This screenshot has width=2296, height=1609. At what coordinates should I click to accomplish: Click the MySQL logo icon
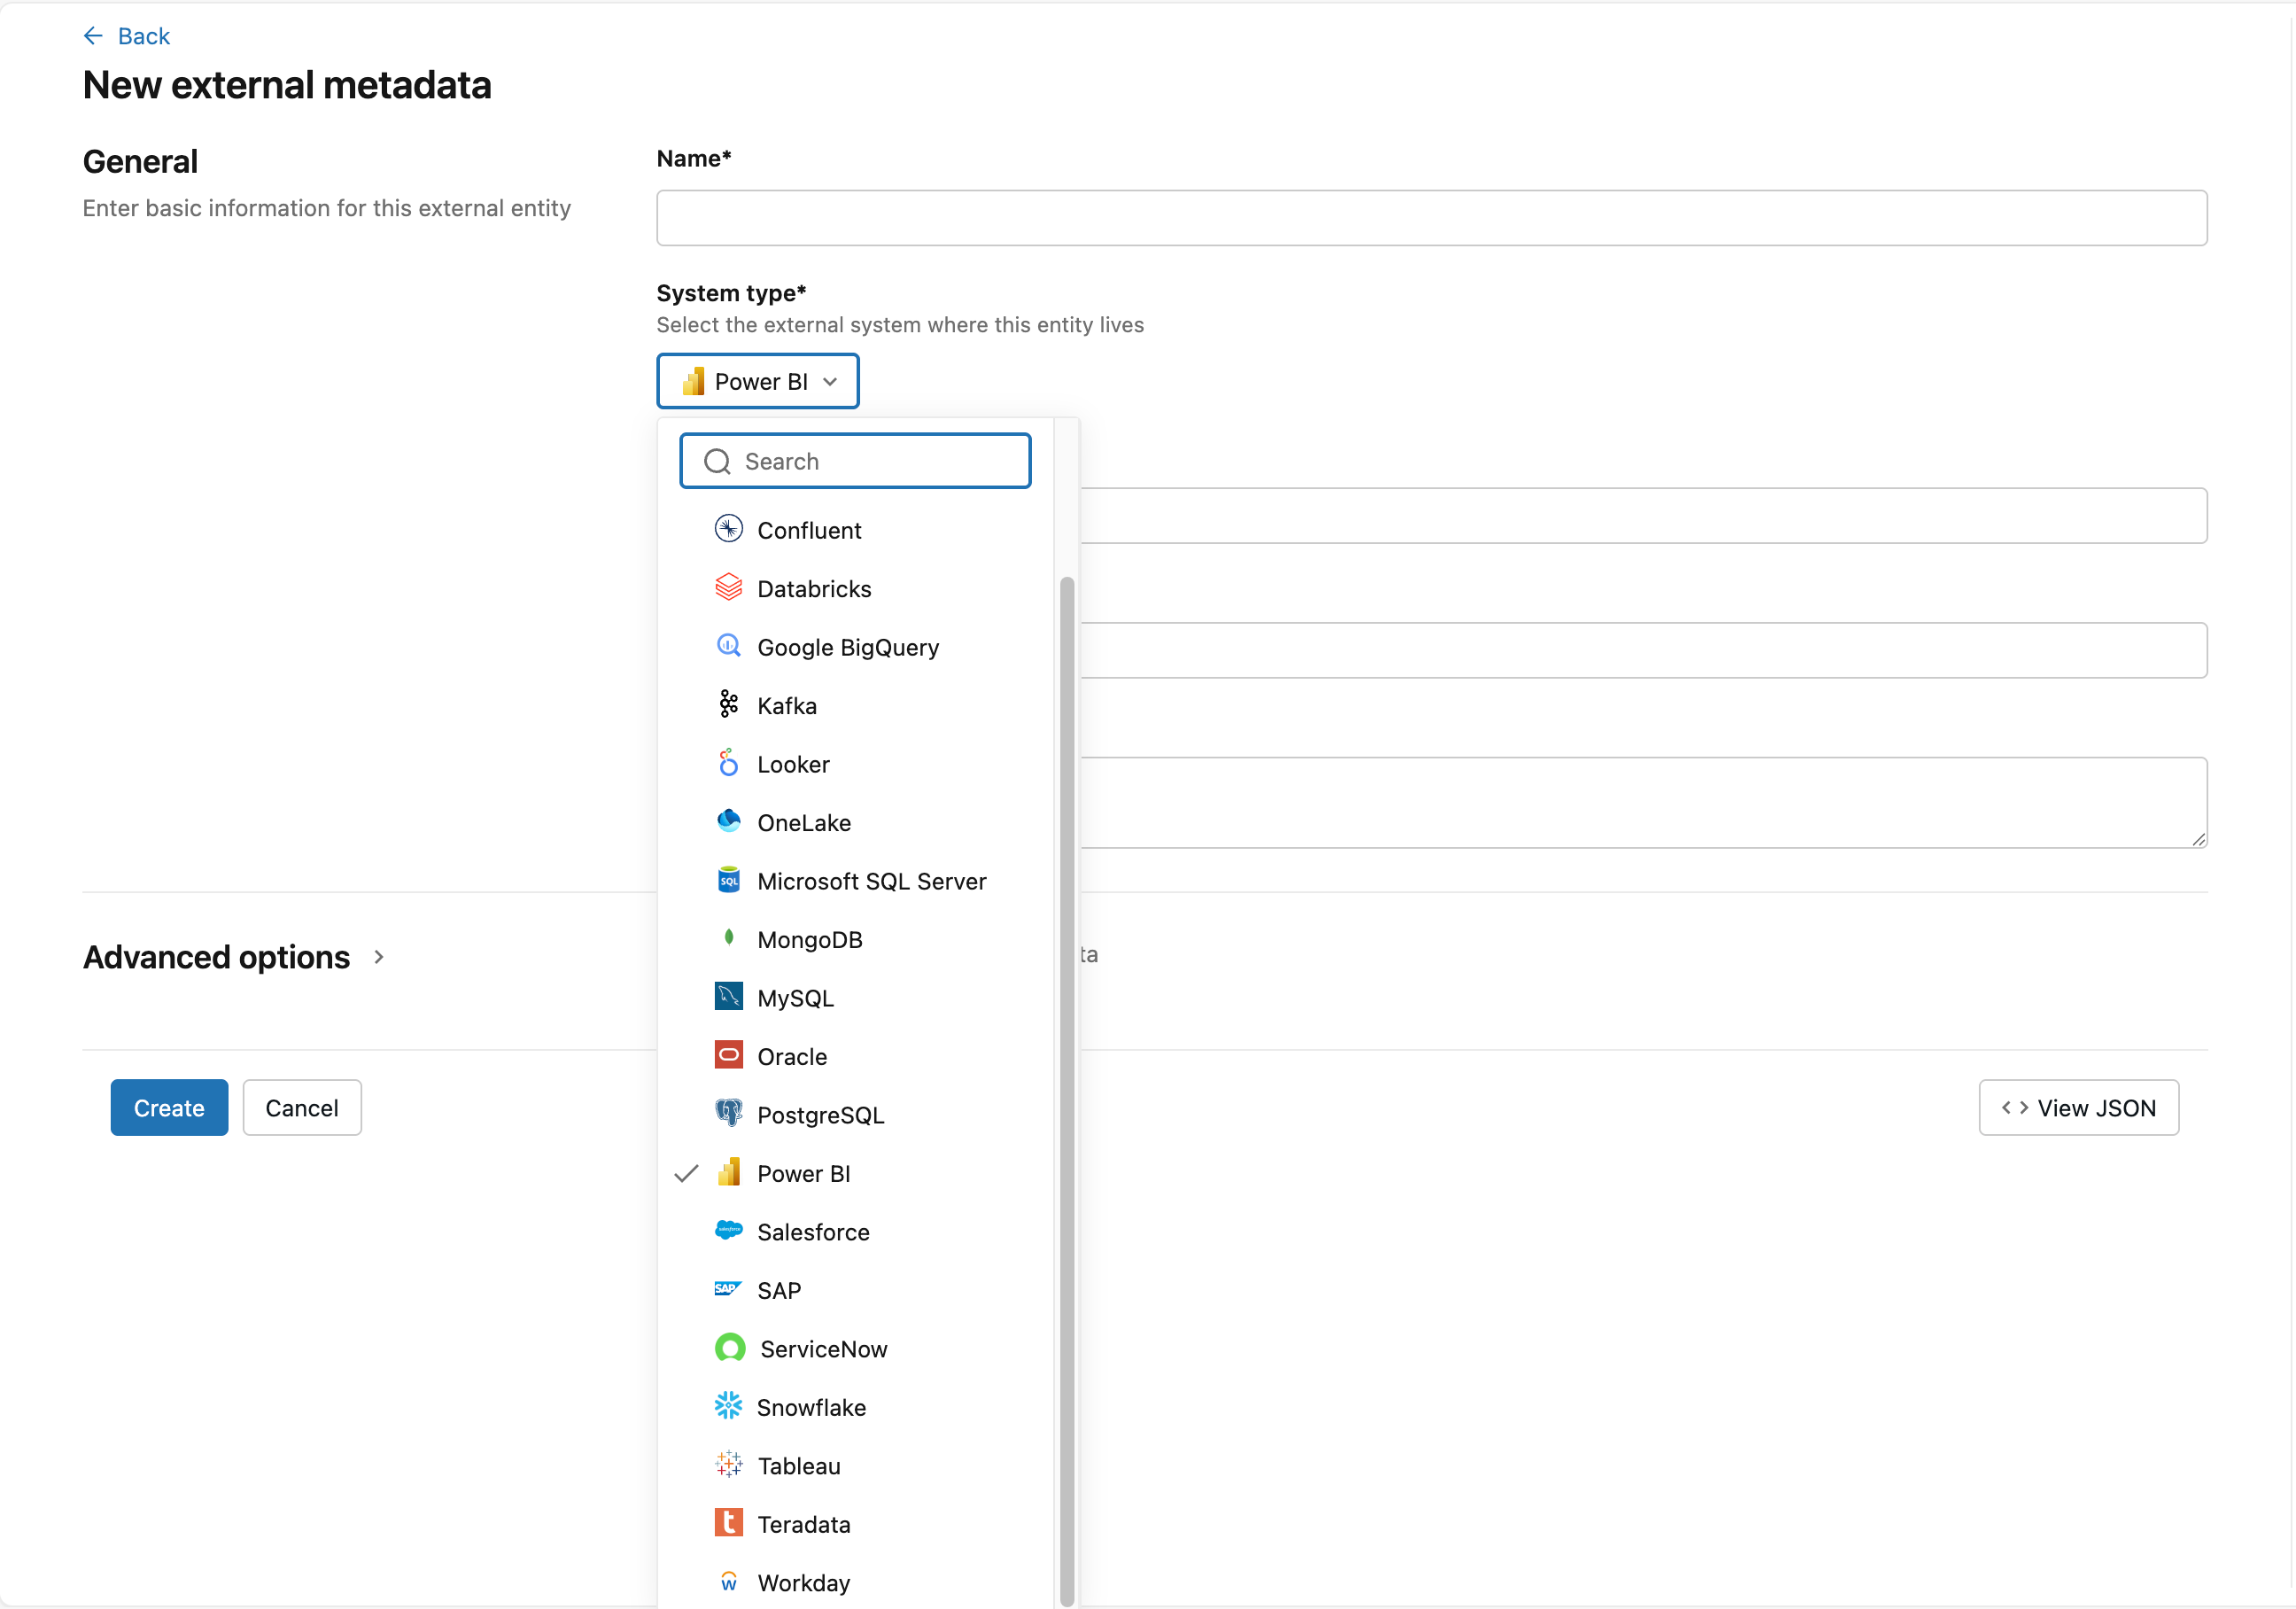tap(728, 997)
